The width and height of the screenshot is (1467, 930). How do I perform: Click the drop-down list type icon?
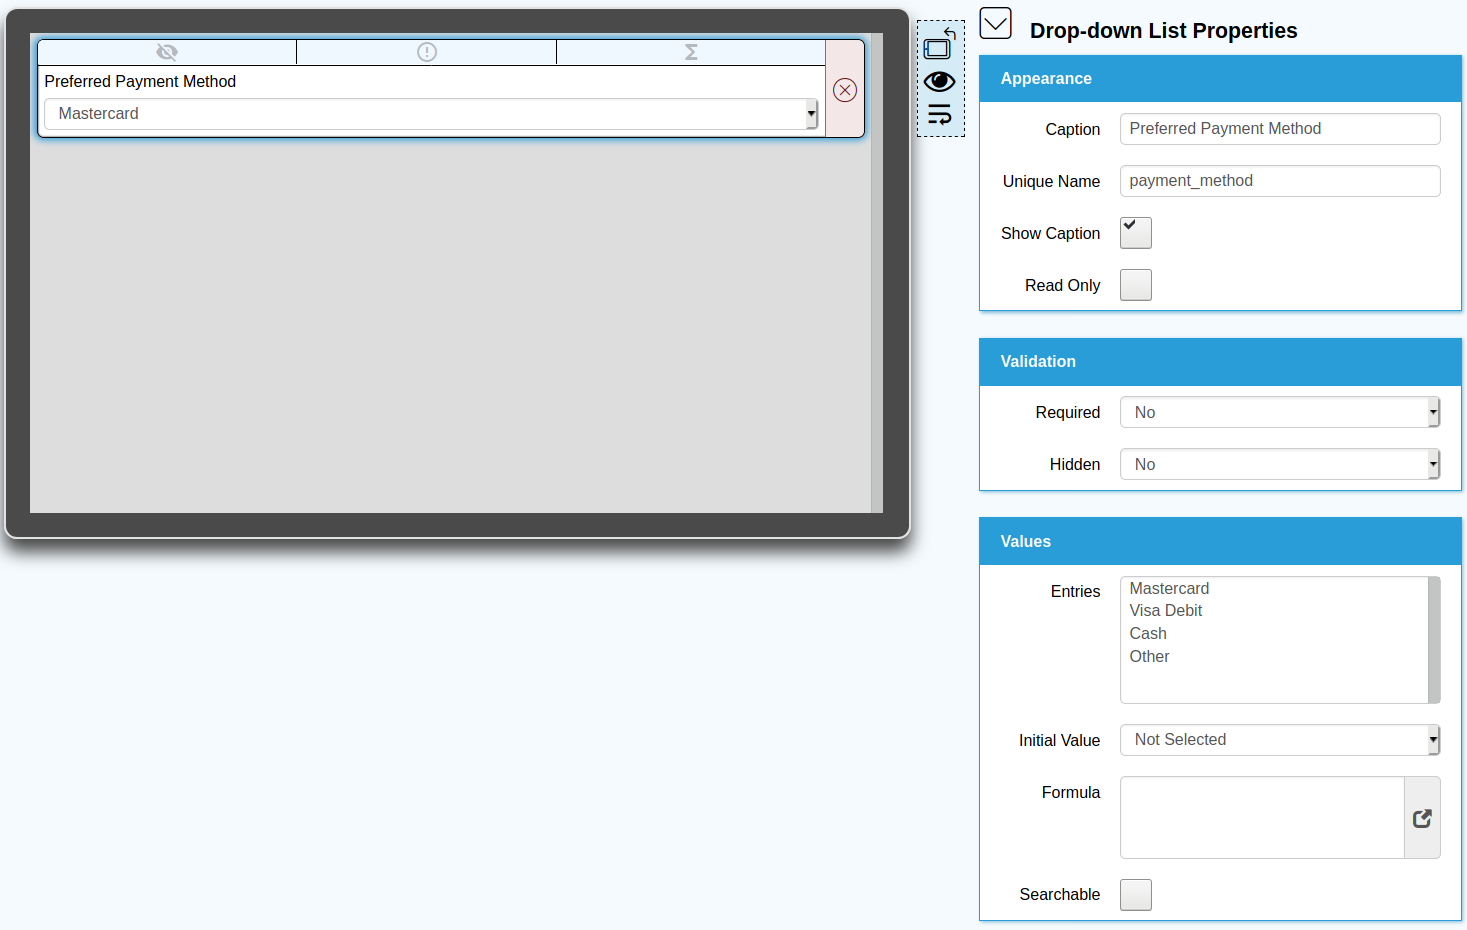[x=996, y=23]
